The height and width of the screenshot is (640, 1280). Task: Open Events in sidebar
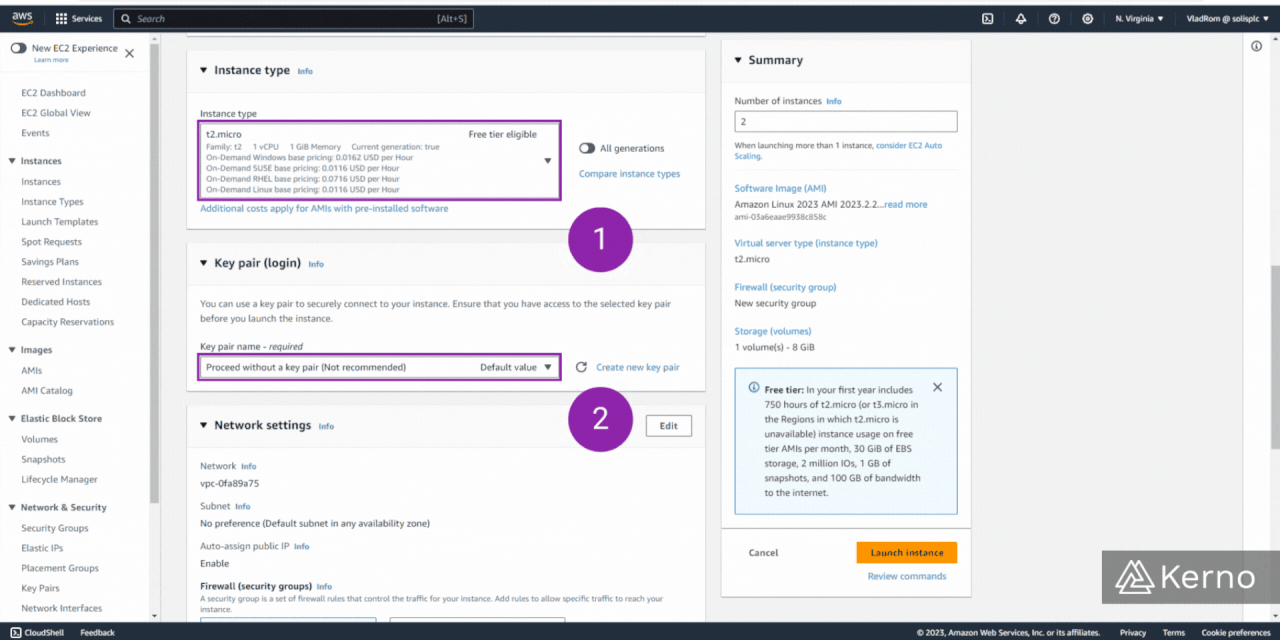click(35, 133)
